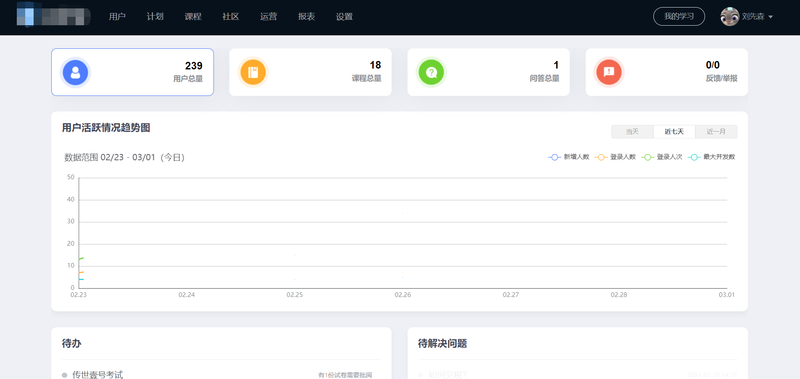Click the 待办 panel heading
Screen dimensions: 800x379
point(71,343)
